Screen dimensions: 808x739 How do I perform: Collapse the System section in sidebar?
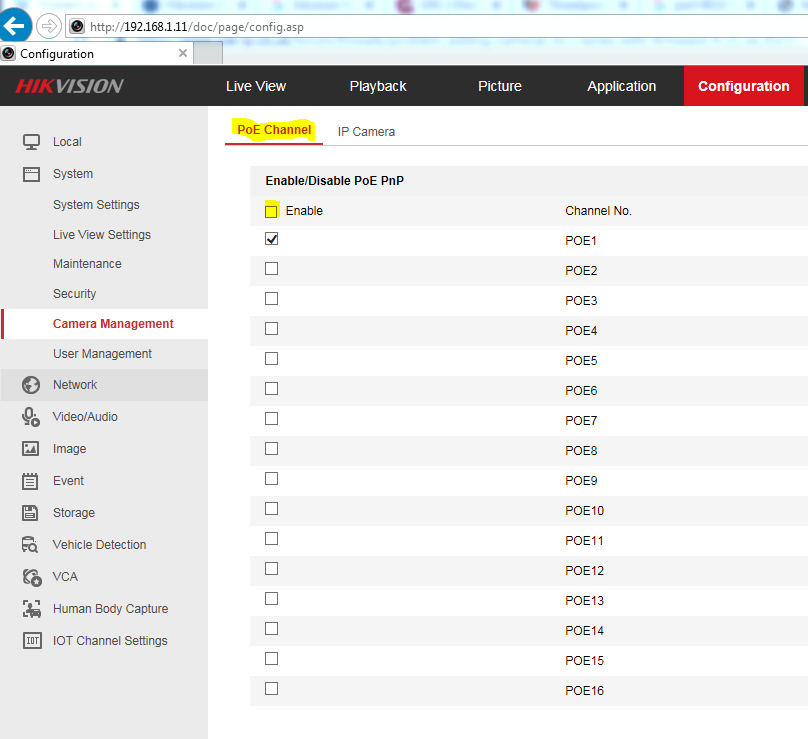coord(73,174)
